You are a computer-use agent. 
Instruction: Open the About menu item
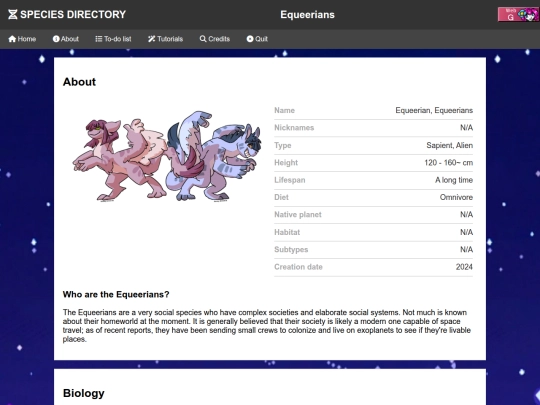tap(66, 39)
